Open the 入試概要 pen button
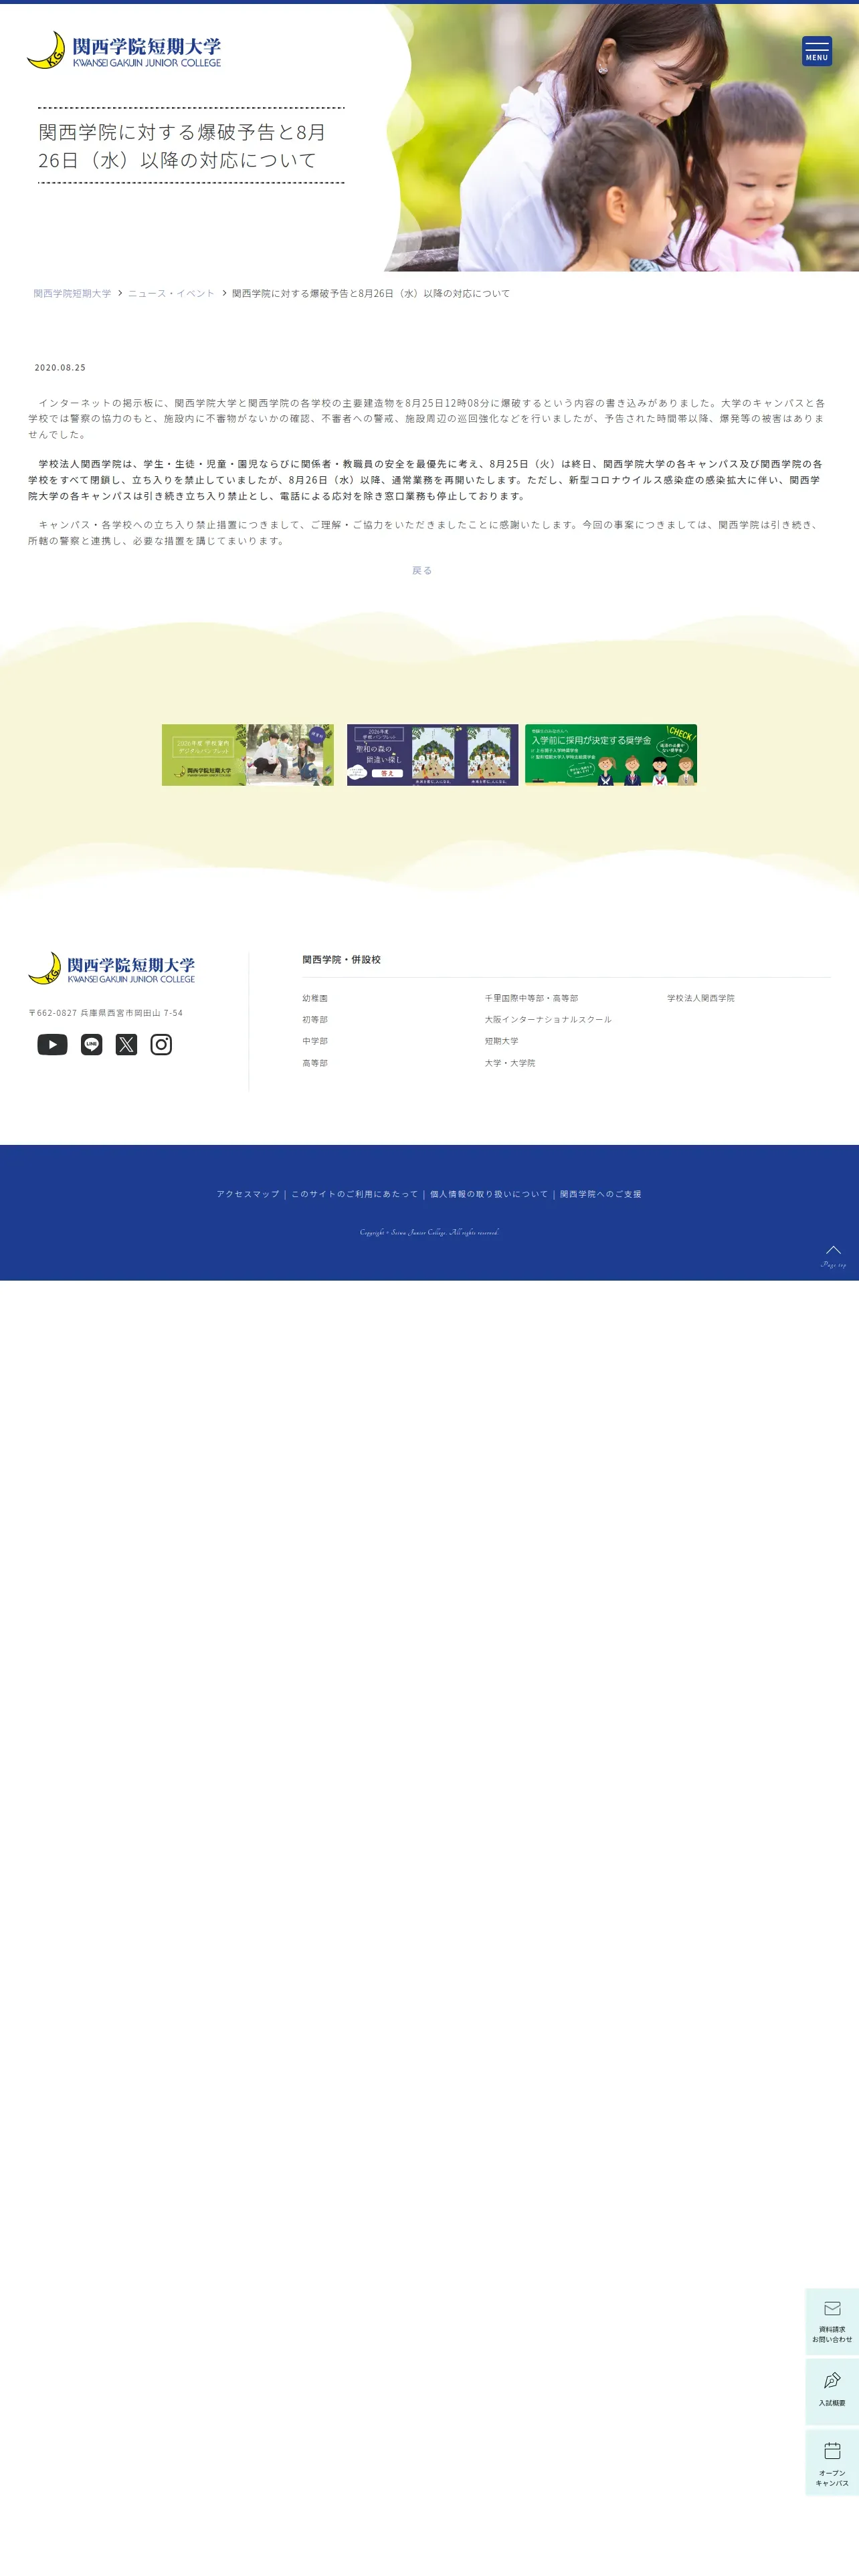 click(x=832, y=2392)
